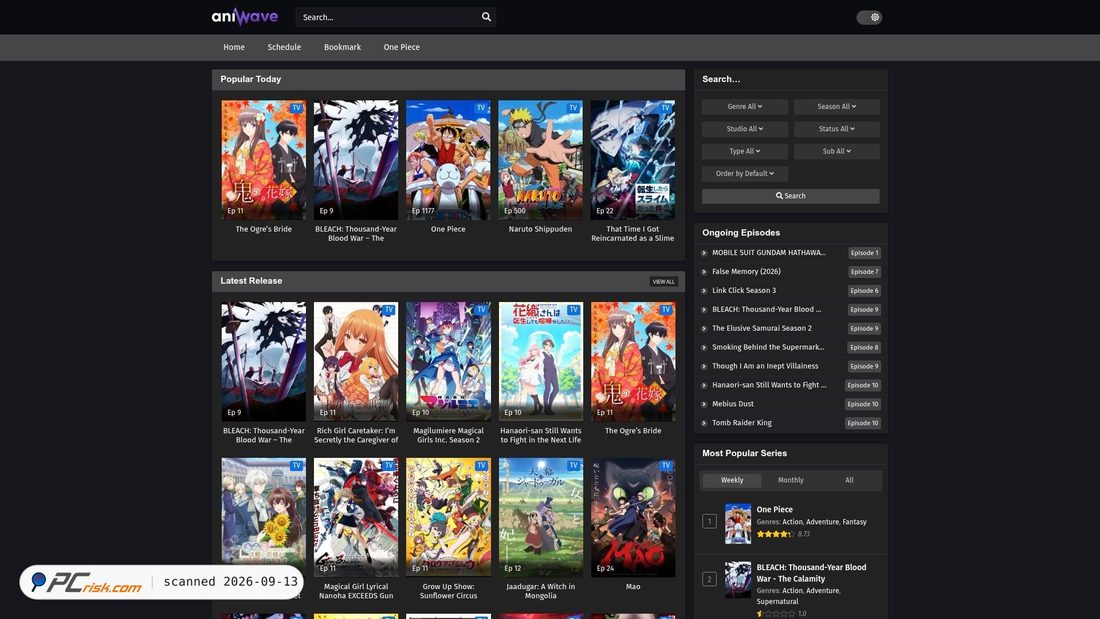Open the One Piece menu item
1100x619 pixels.
(401, 47)
